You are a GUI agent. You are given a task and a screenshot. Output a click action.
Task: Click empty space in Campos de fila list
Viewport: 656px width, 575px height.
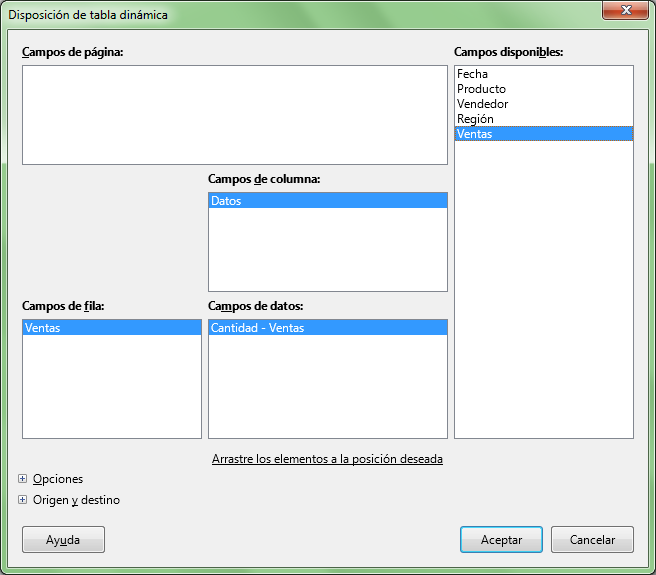111,387
